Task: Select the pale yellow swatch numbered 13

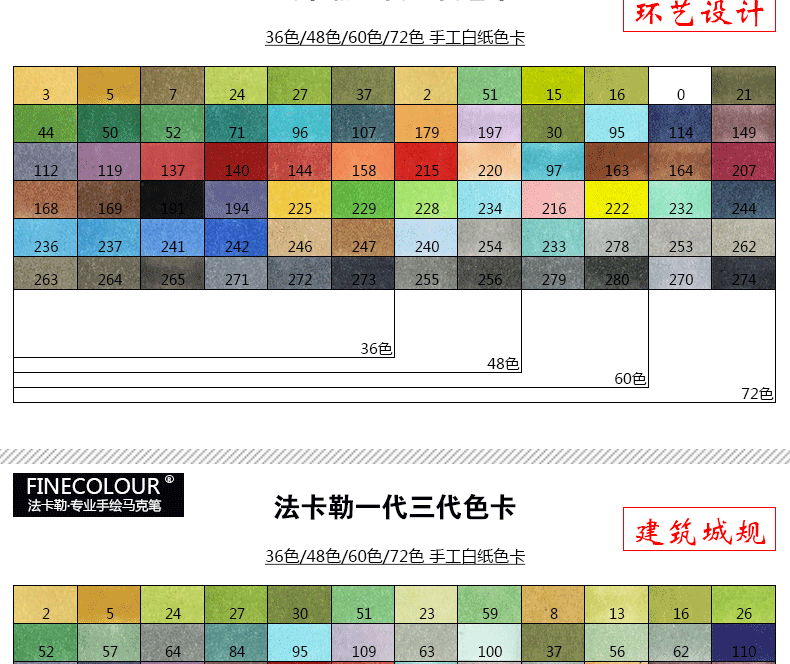Action: [x=617, y=605]
